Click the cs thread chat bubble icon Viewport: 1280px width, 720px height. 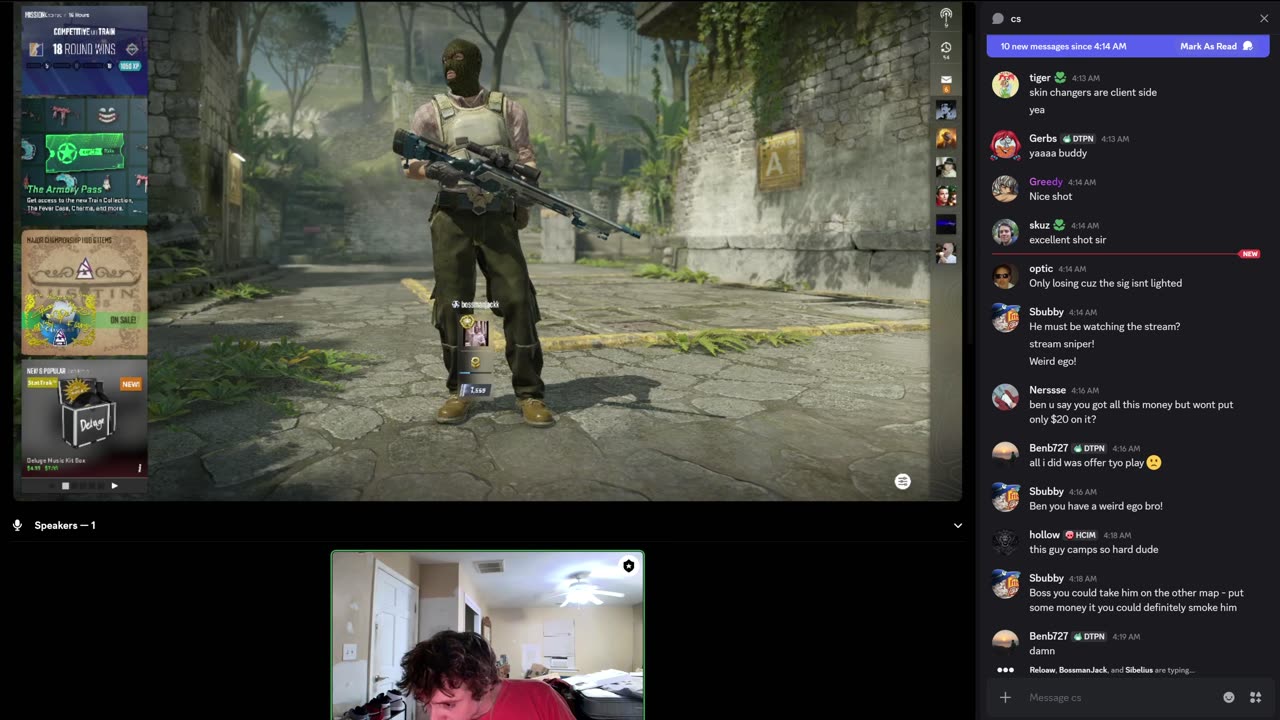tap(997, 18)
